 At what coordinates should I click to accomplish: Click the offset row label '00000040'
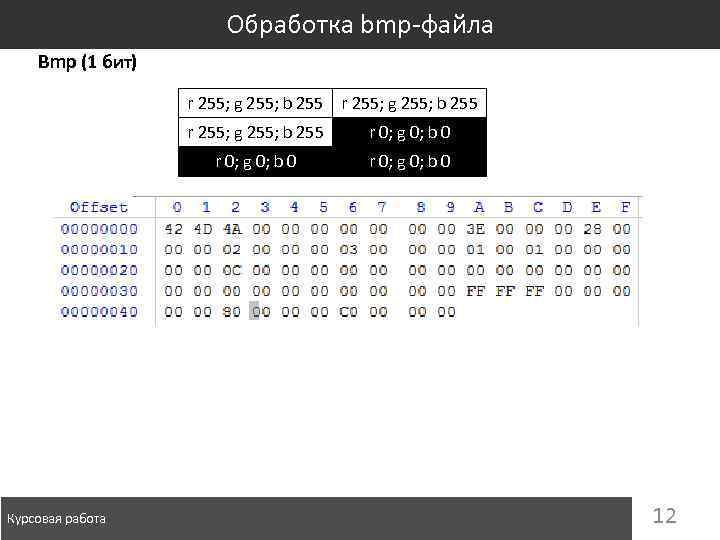click(99, 312)
